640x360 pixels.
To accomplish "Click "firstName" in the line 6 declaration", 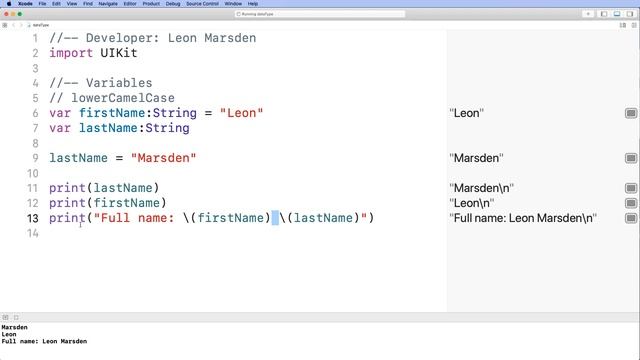I will click(111, 113).
